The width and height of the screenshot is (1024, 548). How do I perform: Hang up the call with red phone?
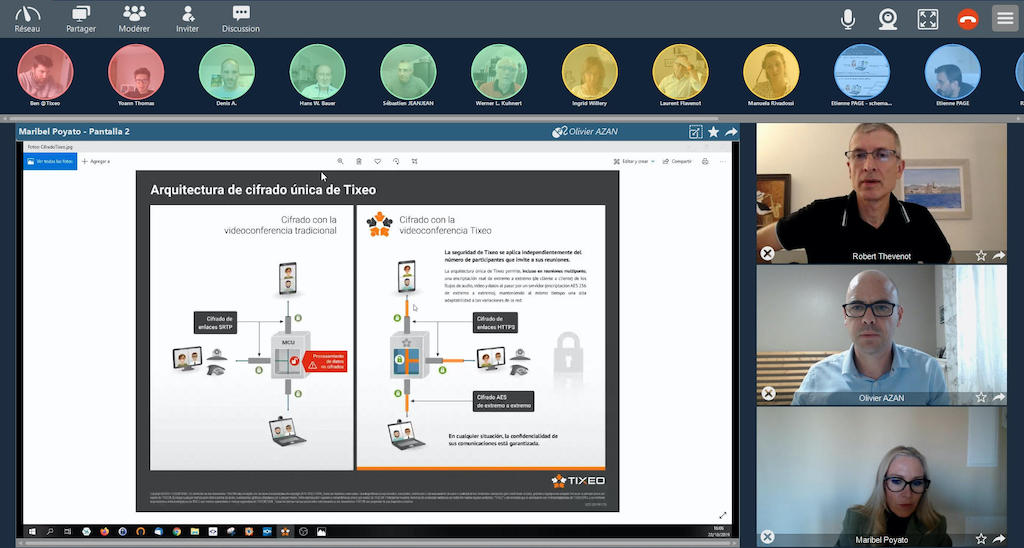coord(967,18)
